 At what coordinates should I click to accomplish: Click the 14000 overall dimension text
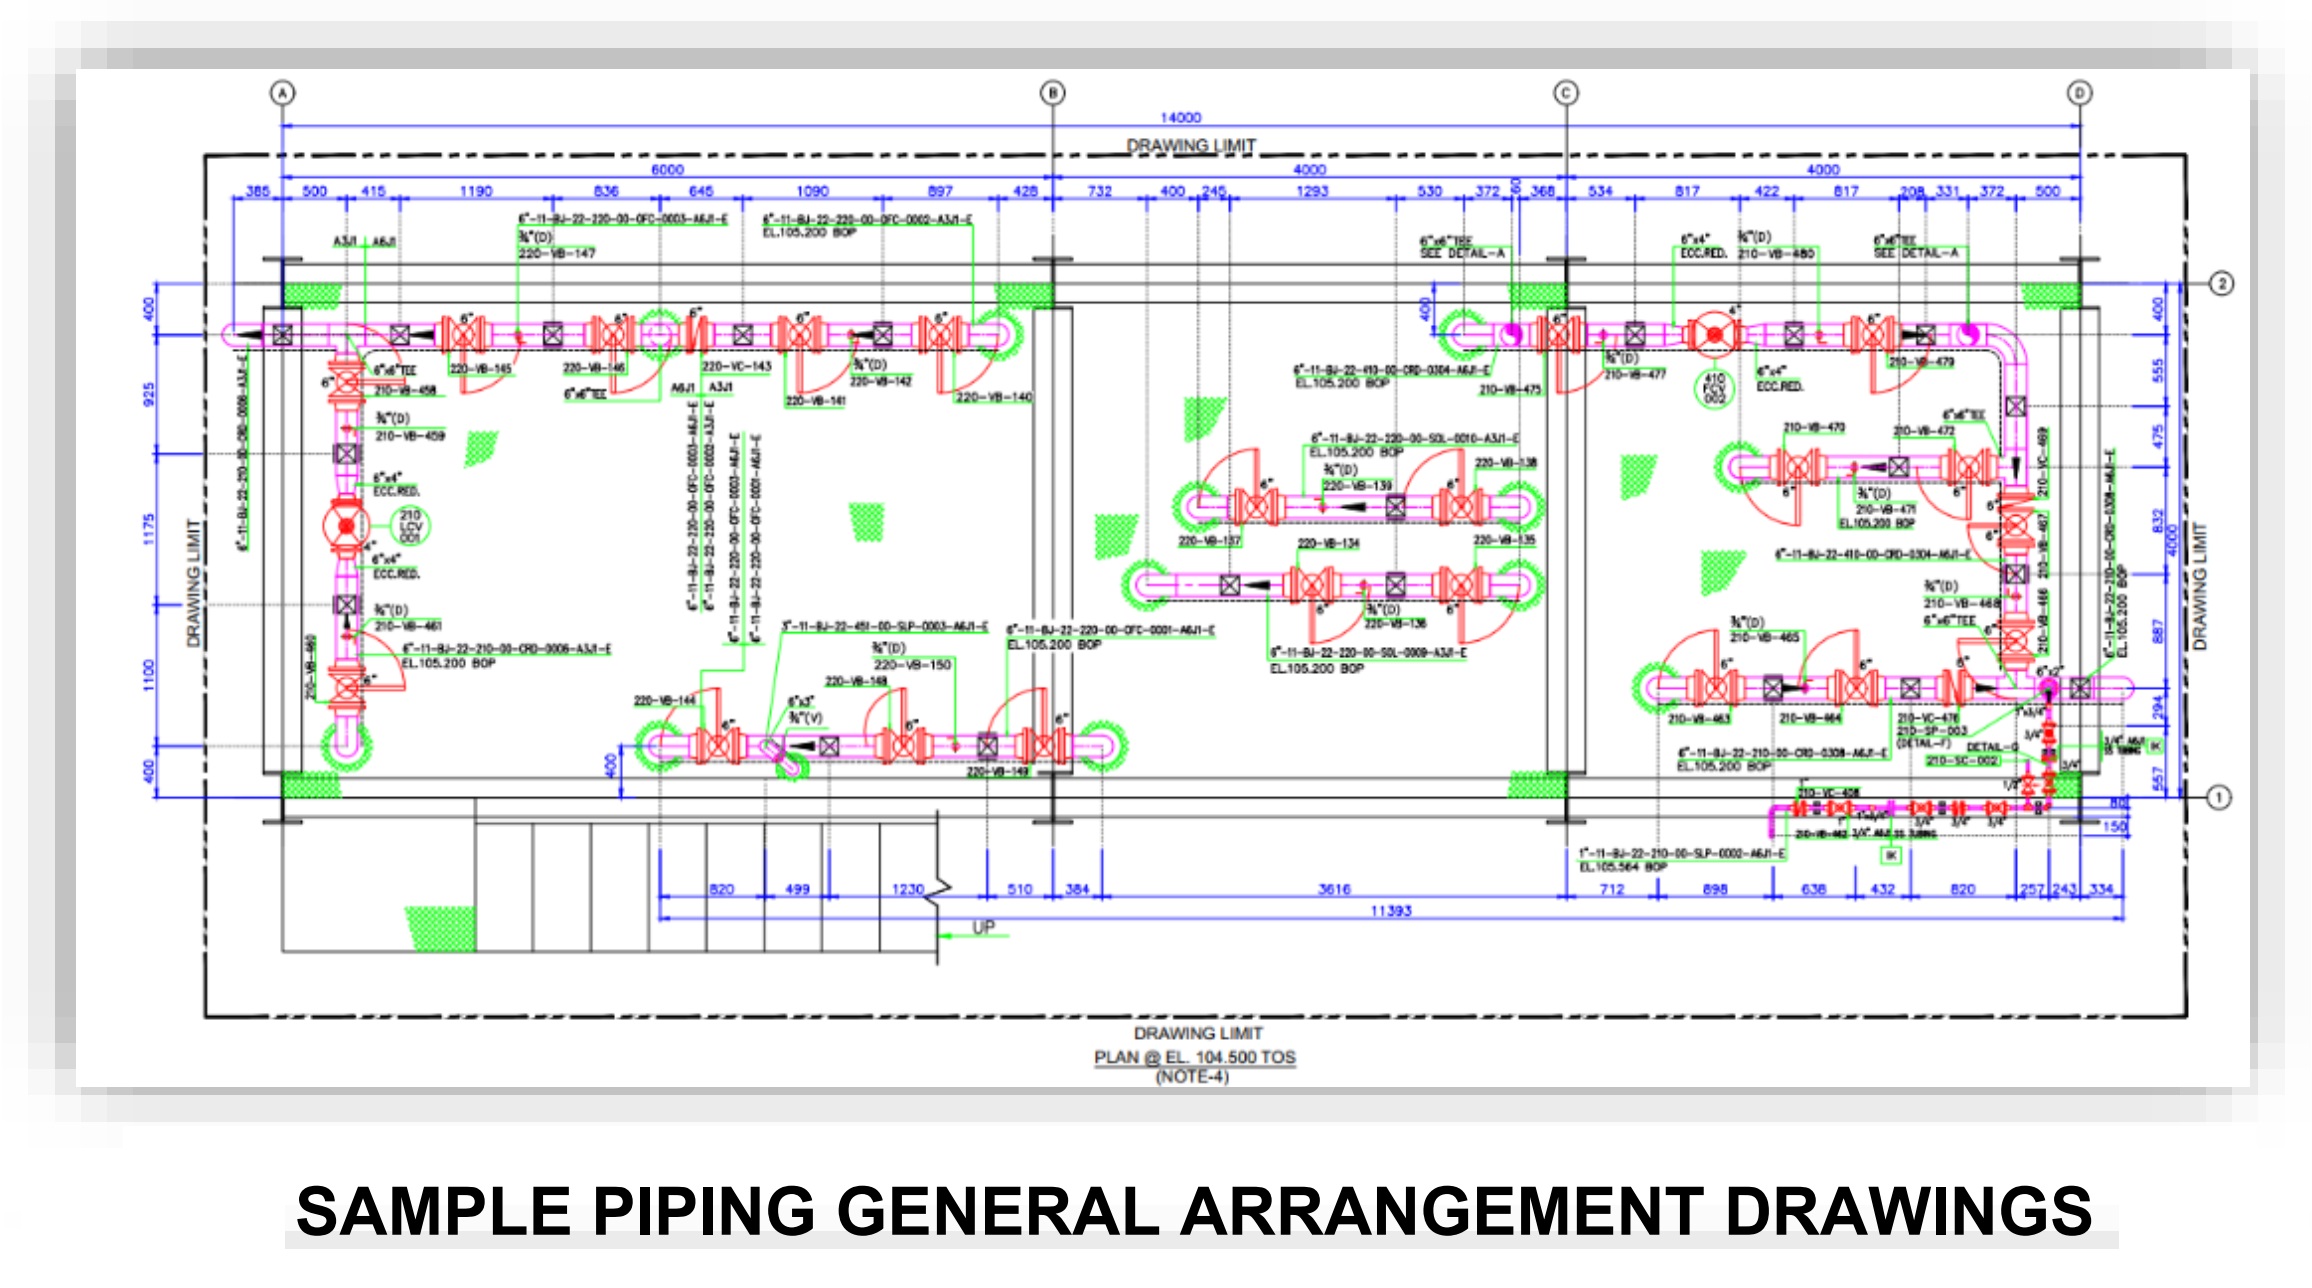coord(1180,117)
